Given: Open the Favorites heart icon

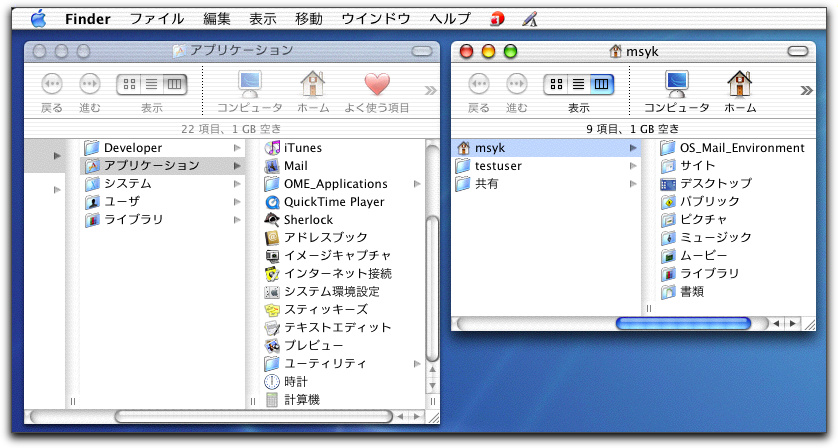Looking at the screenshot, I should [377, 84].
